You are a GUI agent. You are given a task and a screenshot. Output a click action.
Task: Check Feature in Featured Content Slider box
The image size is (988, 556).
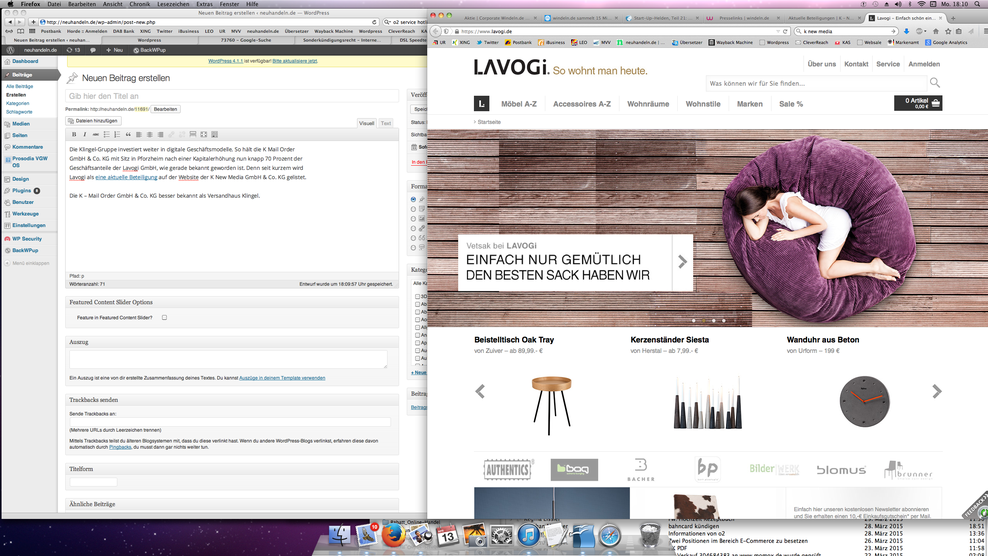tap(164, 318)
